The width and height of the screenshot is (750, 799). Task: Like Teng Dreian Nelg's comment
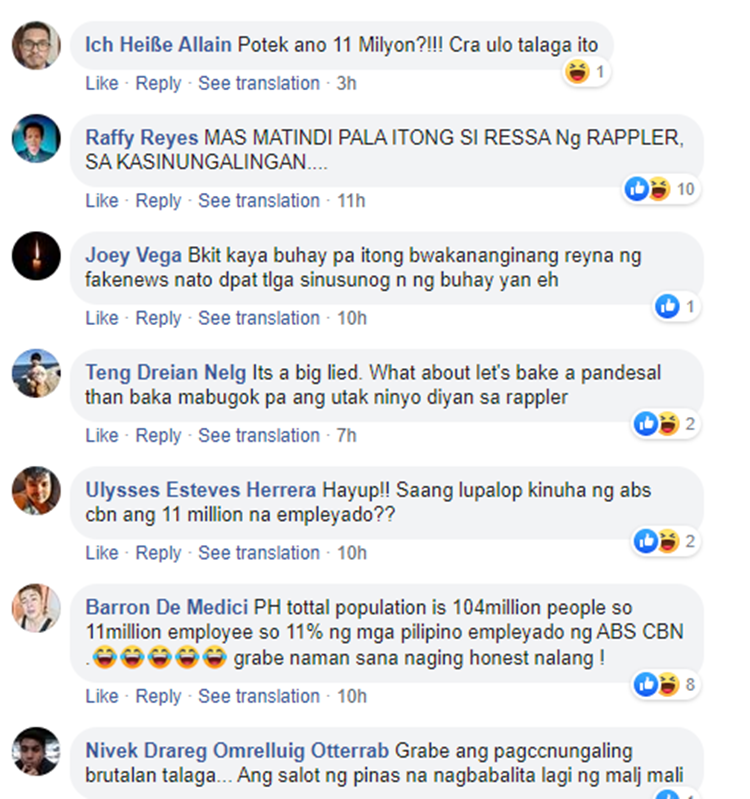click(x=102, y=435)
